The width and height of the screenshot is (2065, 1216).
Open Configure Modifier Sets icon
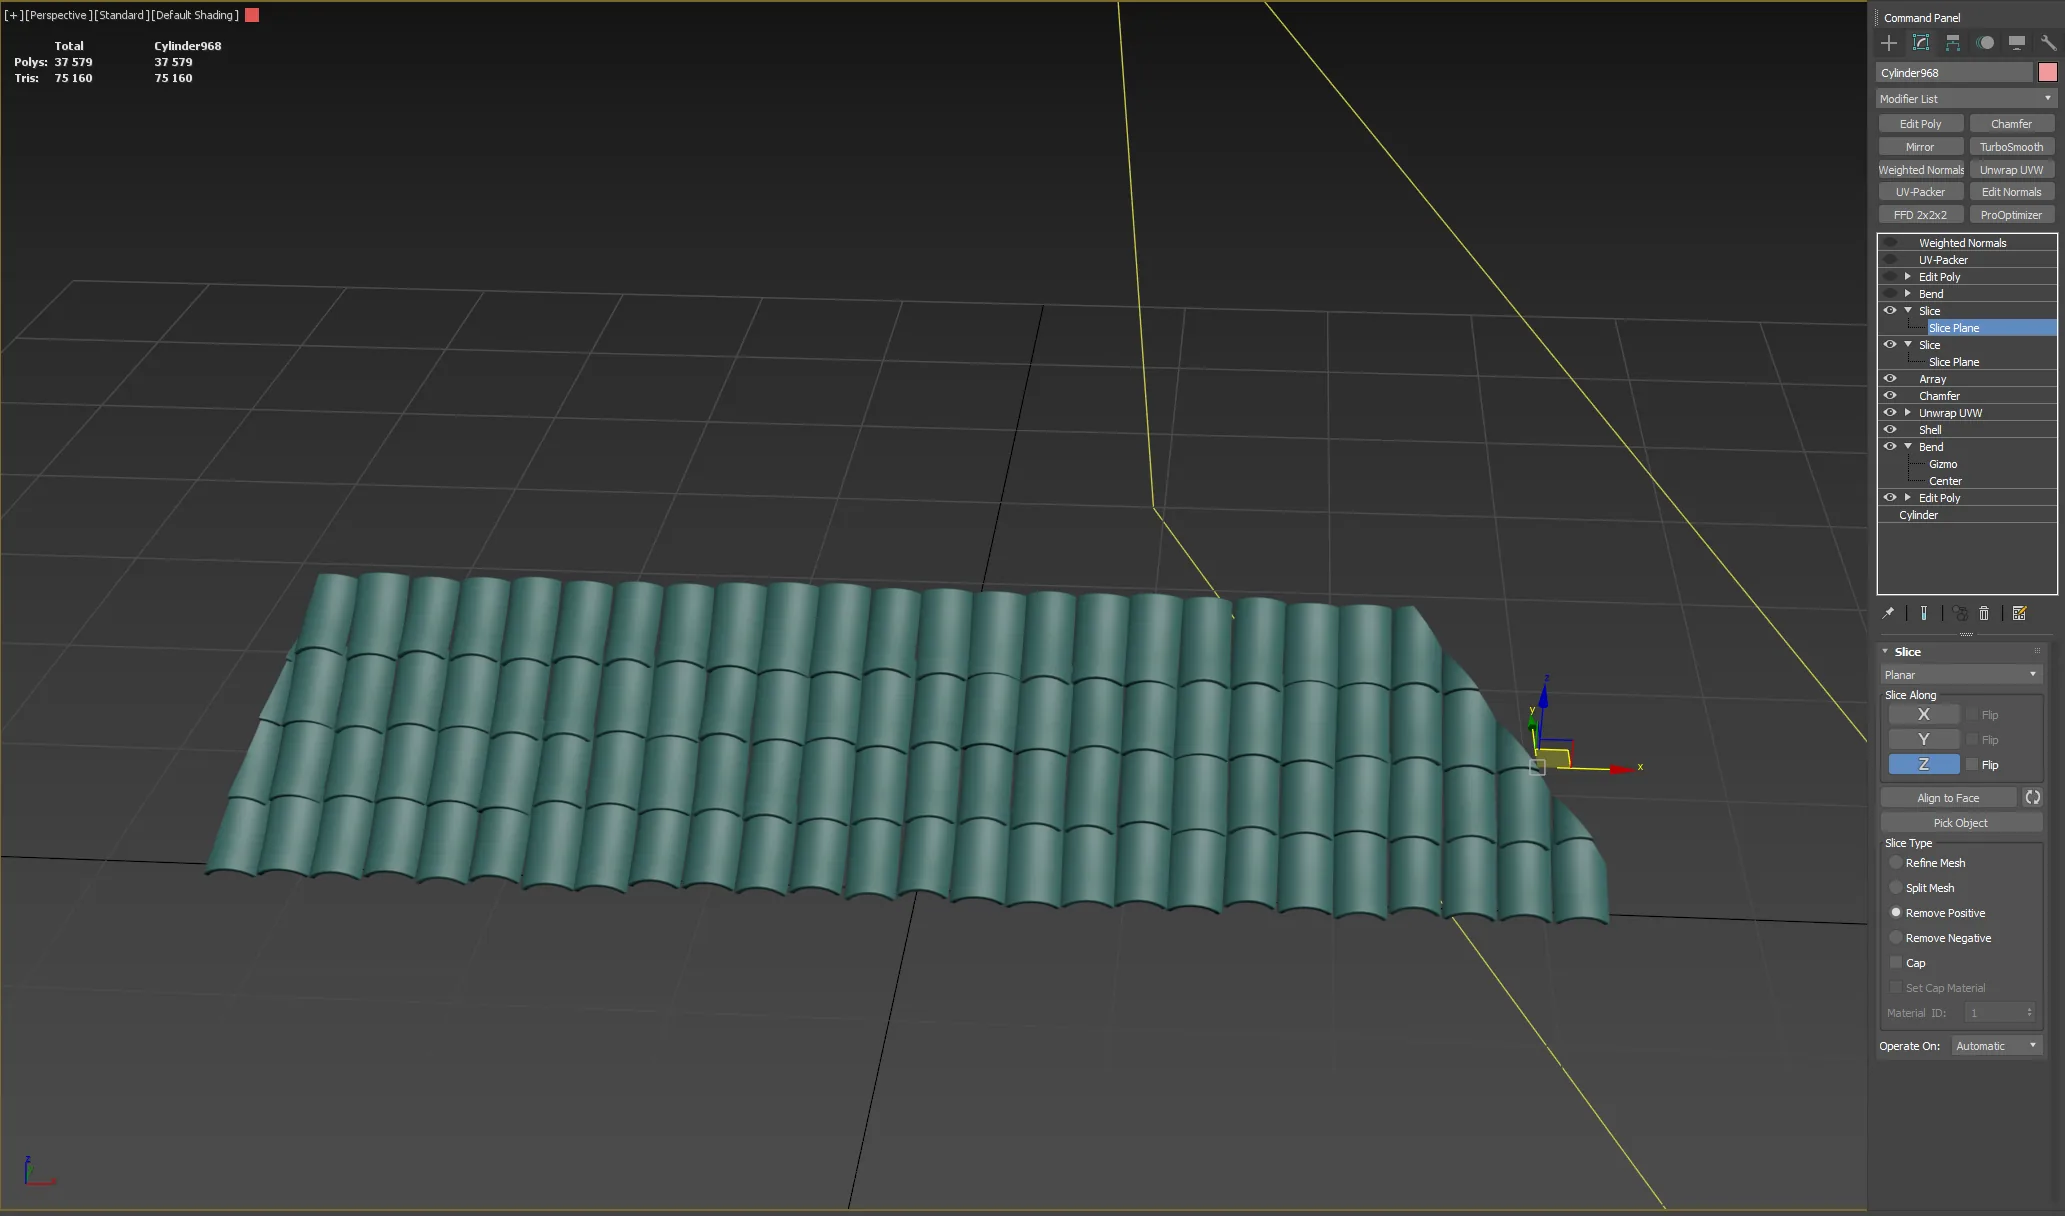click(x=2019, y=613)
